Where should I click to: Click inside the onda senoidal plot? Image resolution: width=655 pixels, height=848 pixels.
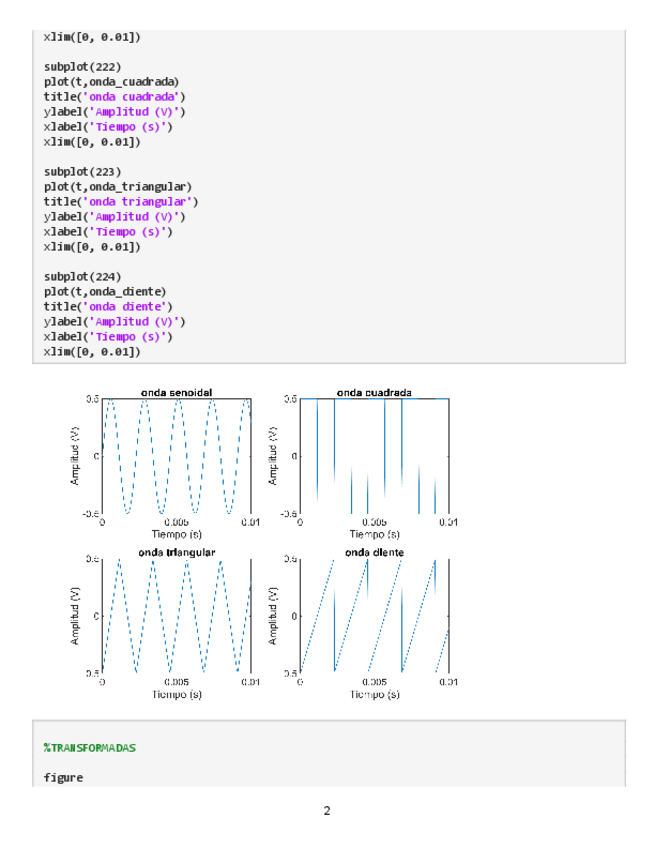point(176,455)
